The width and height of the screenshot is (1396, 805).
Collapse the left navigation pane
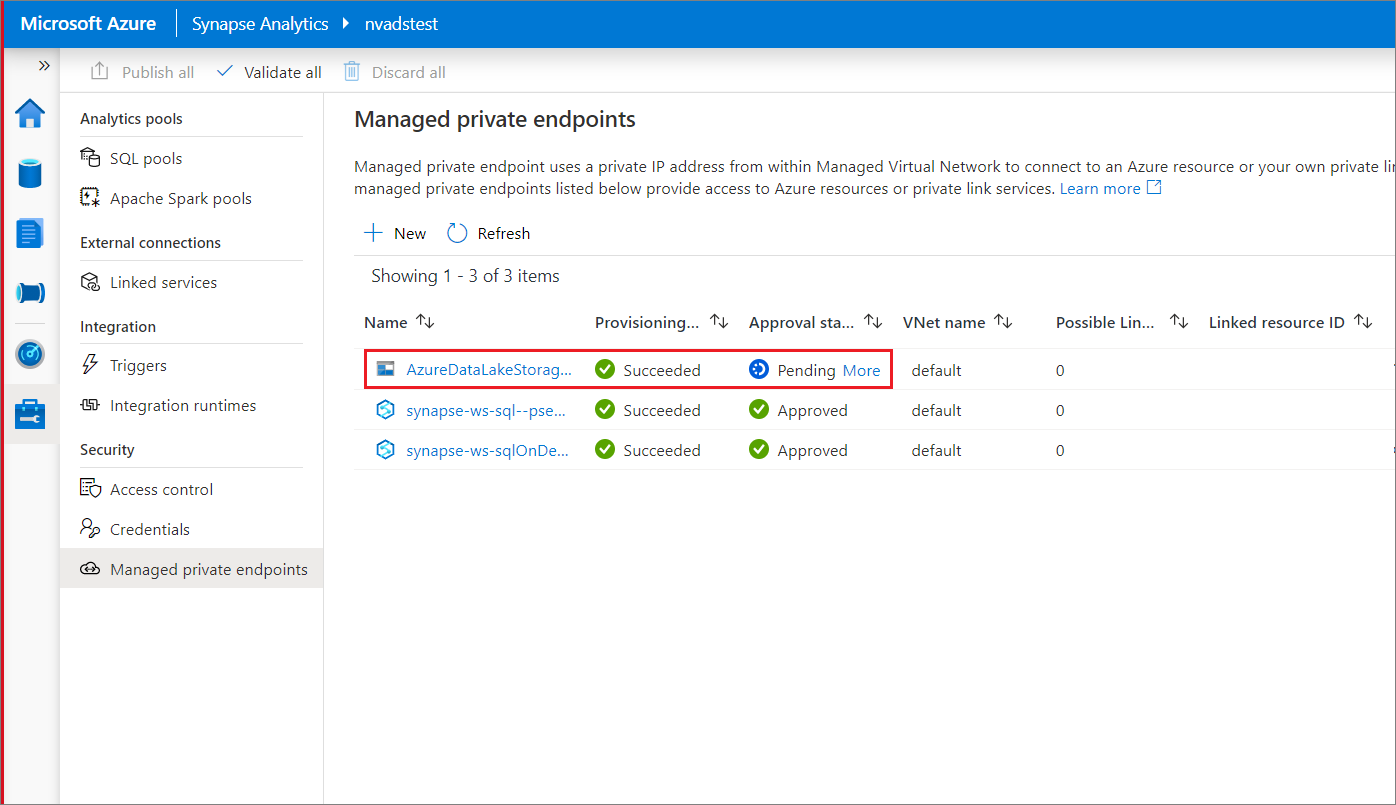tap(42, 65)
